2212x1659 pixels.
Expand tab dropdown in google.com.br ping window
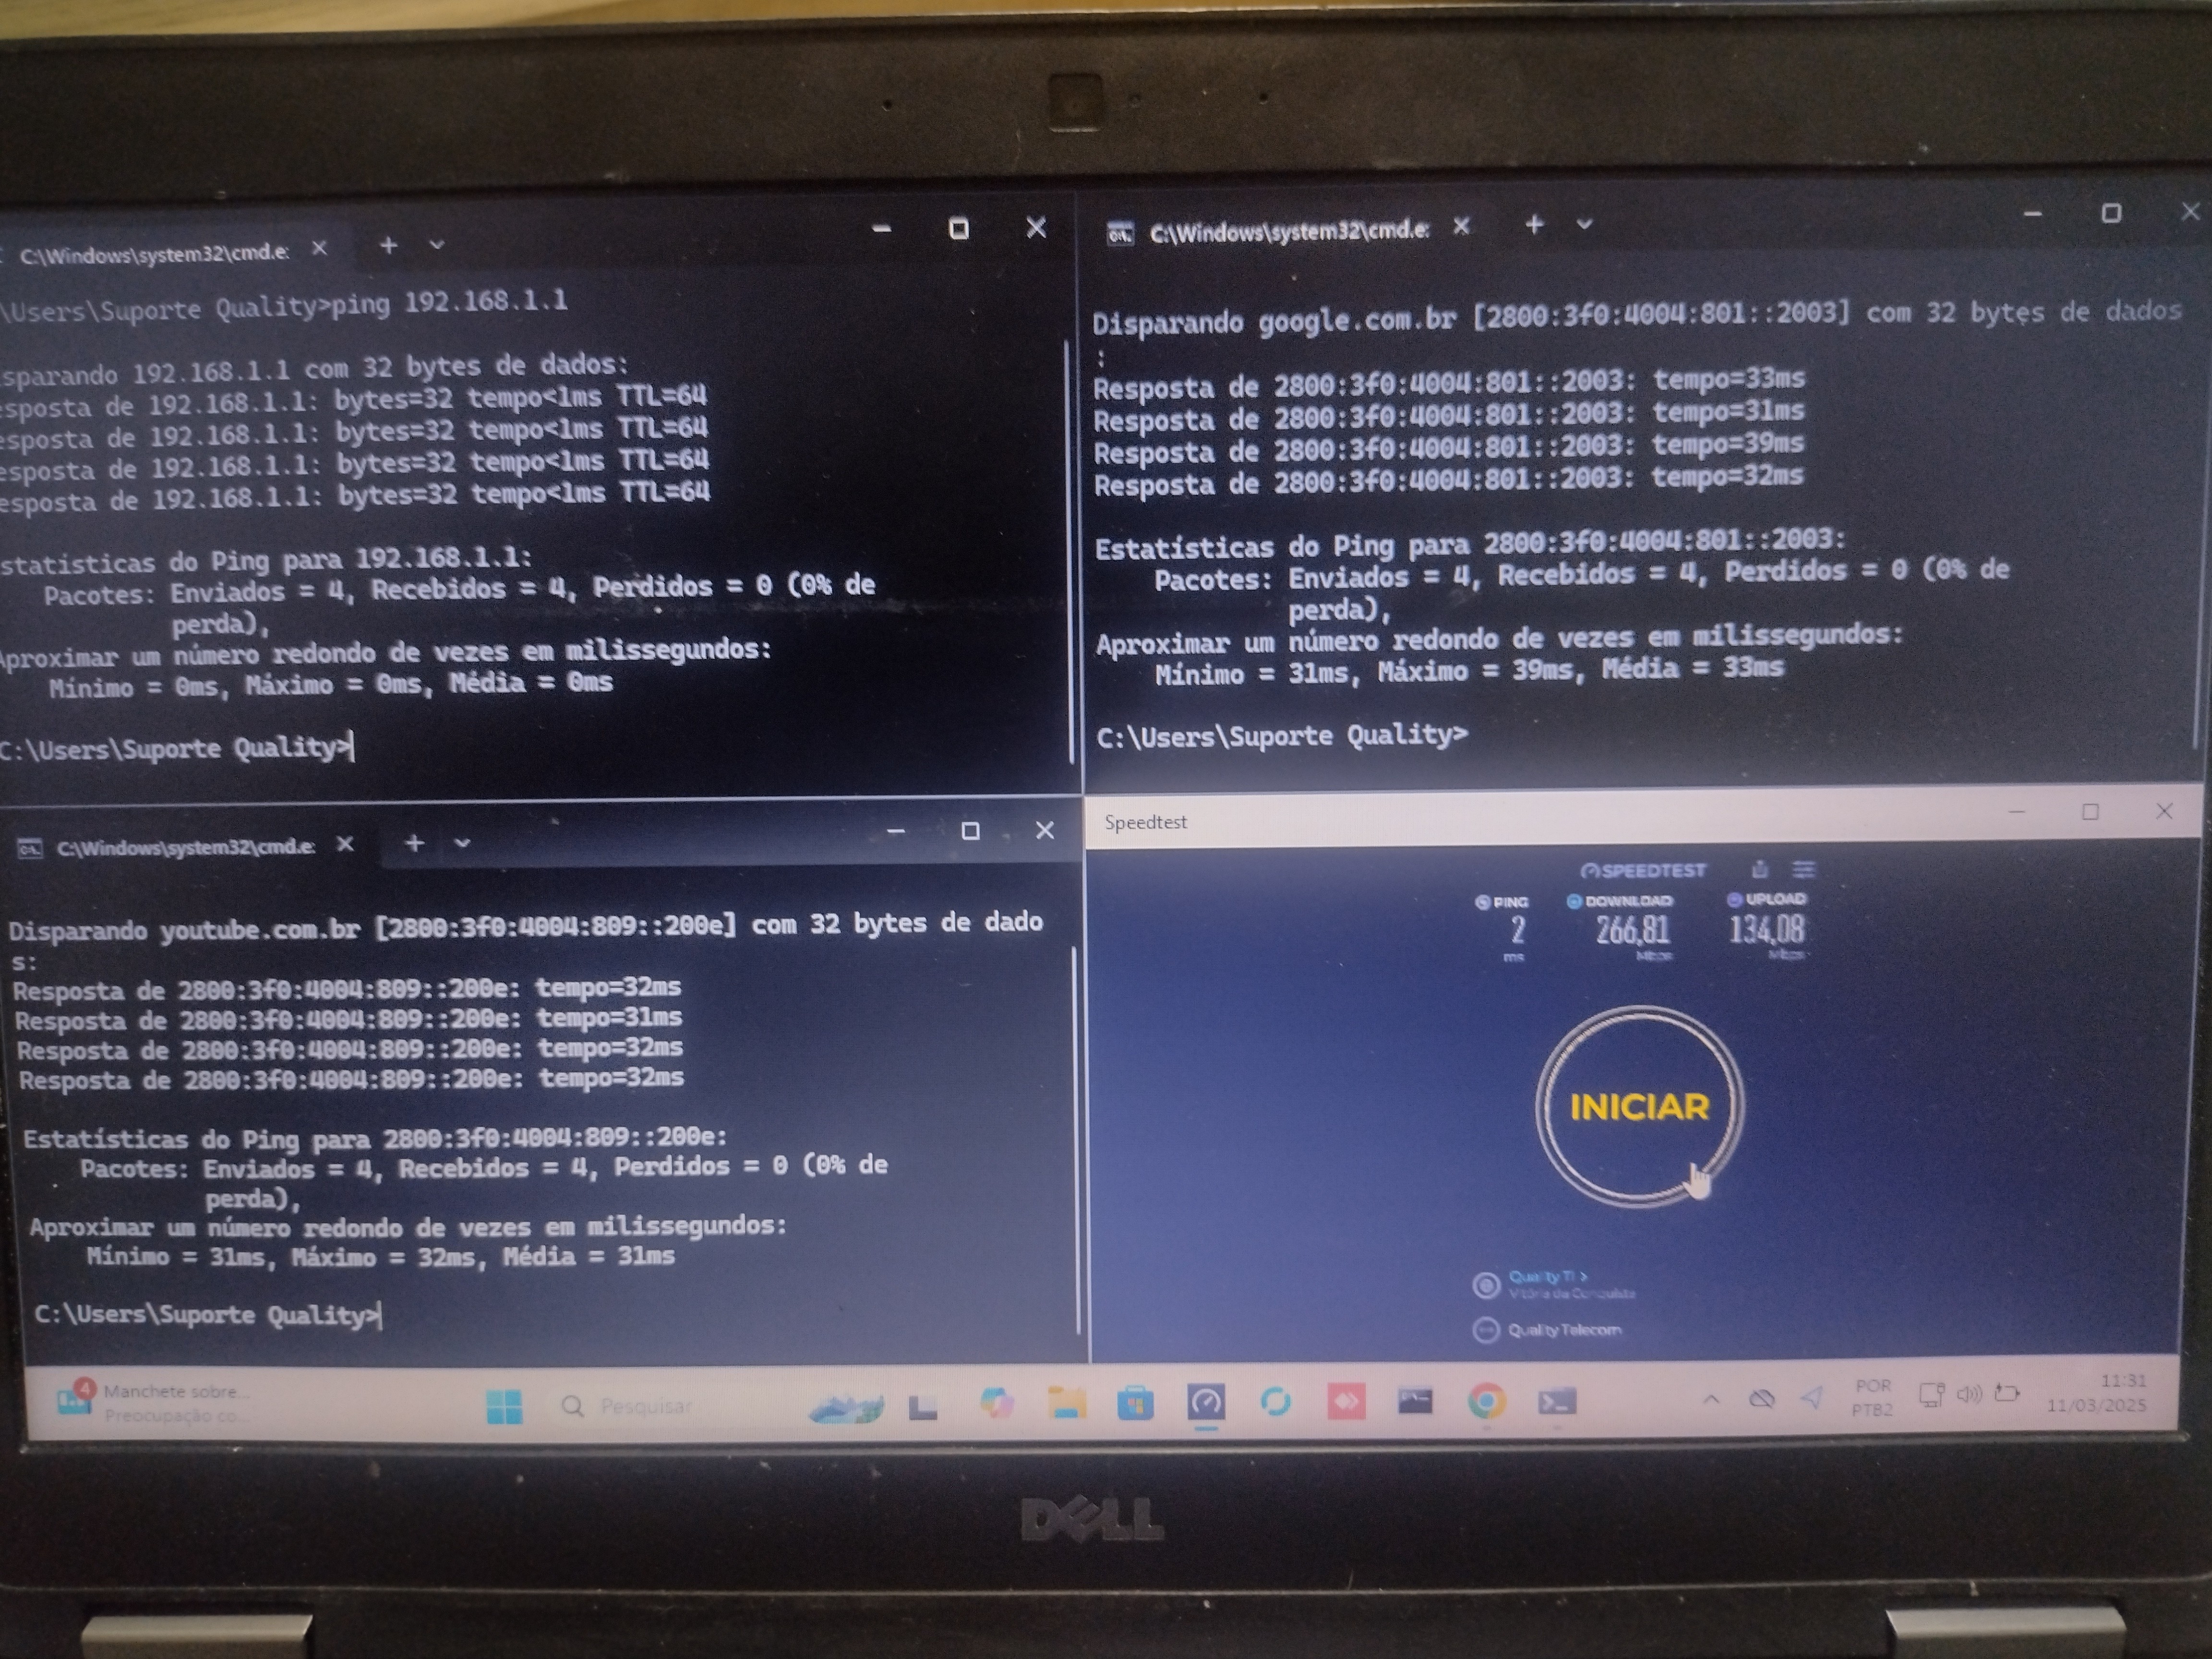coord(1584,225)
